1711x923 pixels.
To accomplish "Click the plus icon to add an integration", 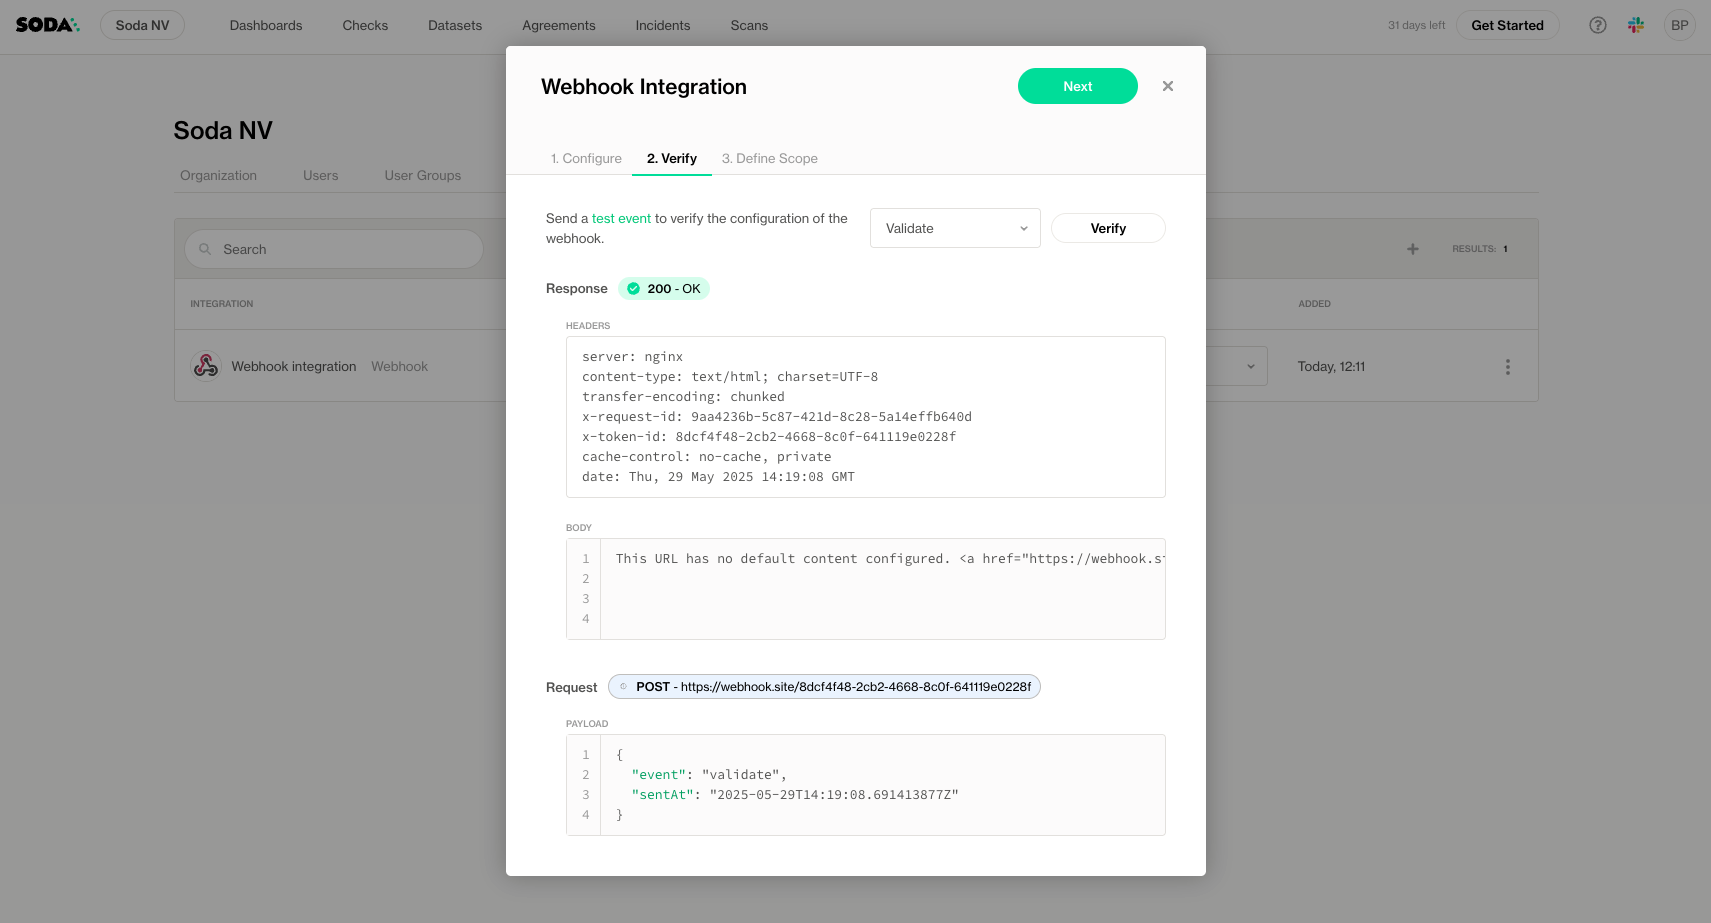I will (1412, 249).
